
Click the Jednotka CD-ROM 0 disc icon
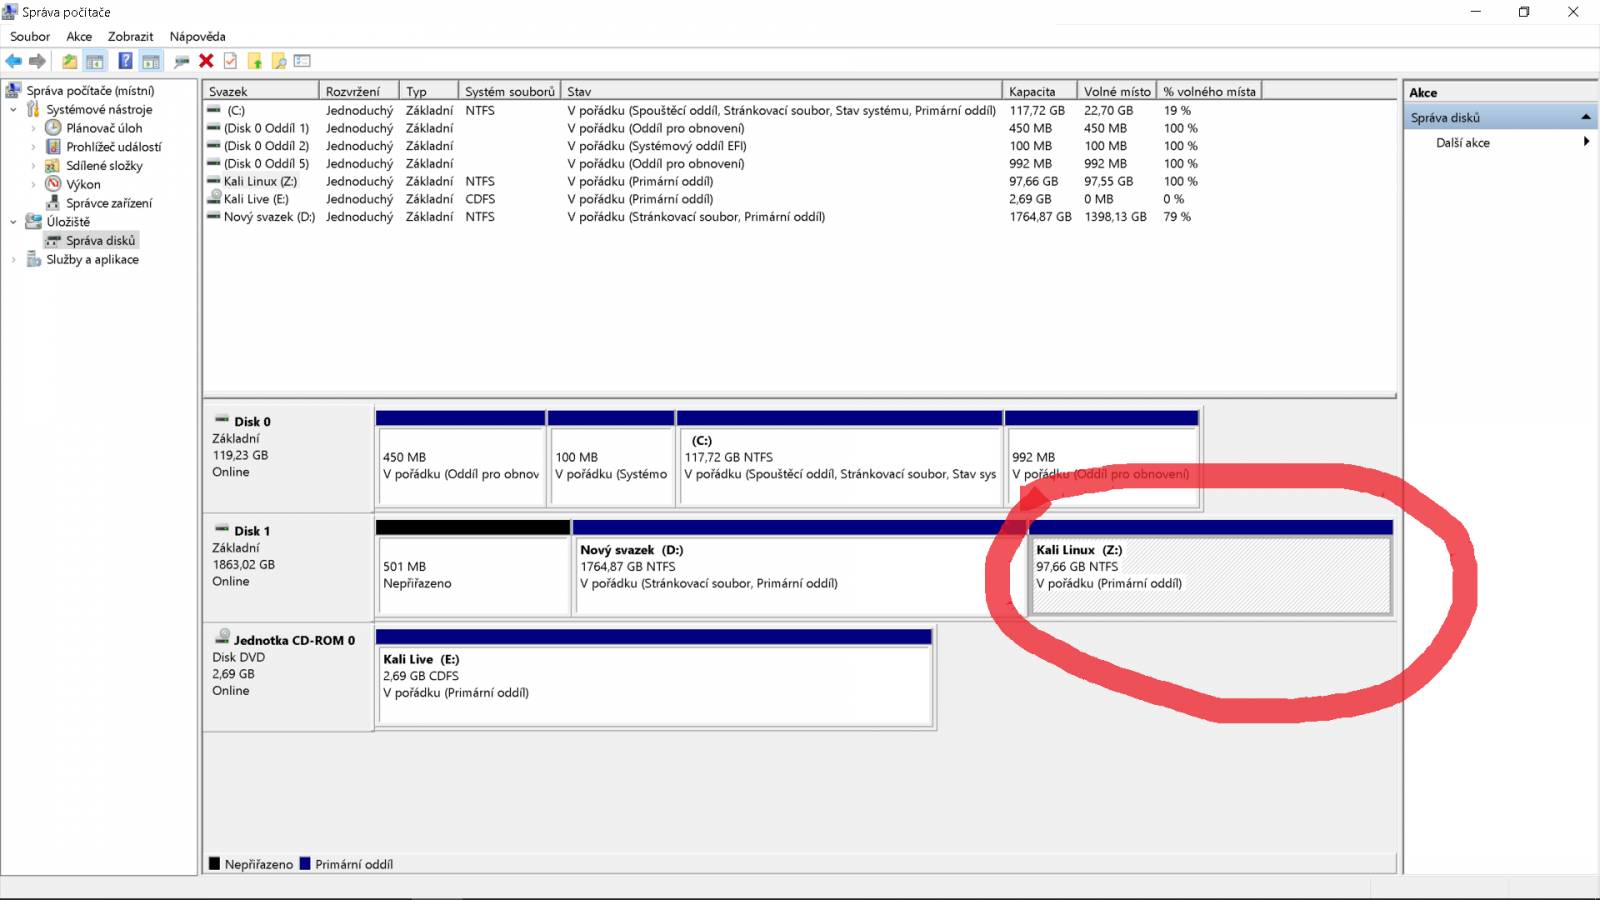223,637
